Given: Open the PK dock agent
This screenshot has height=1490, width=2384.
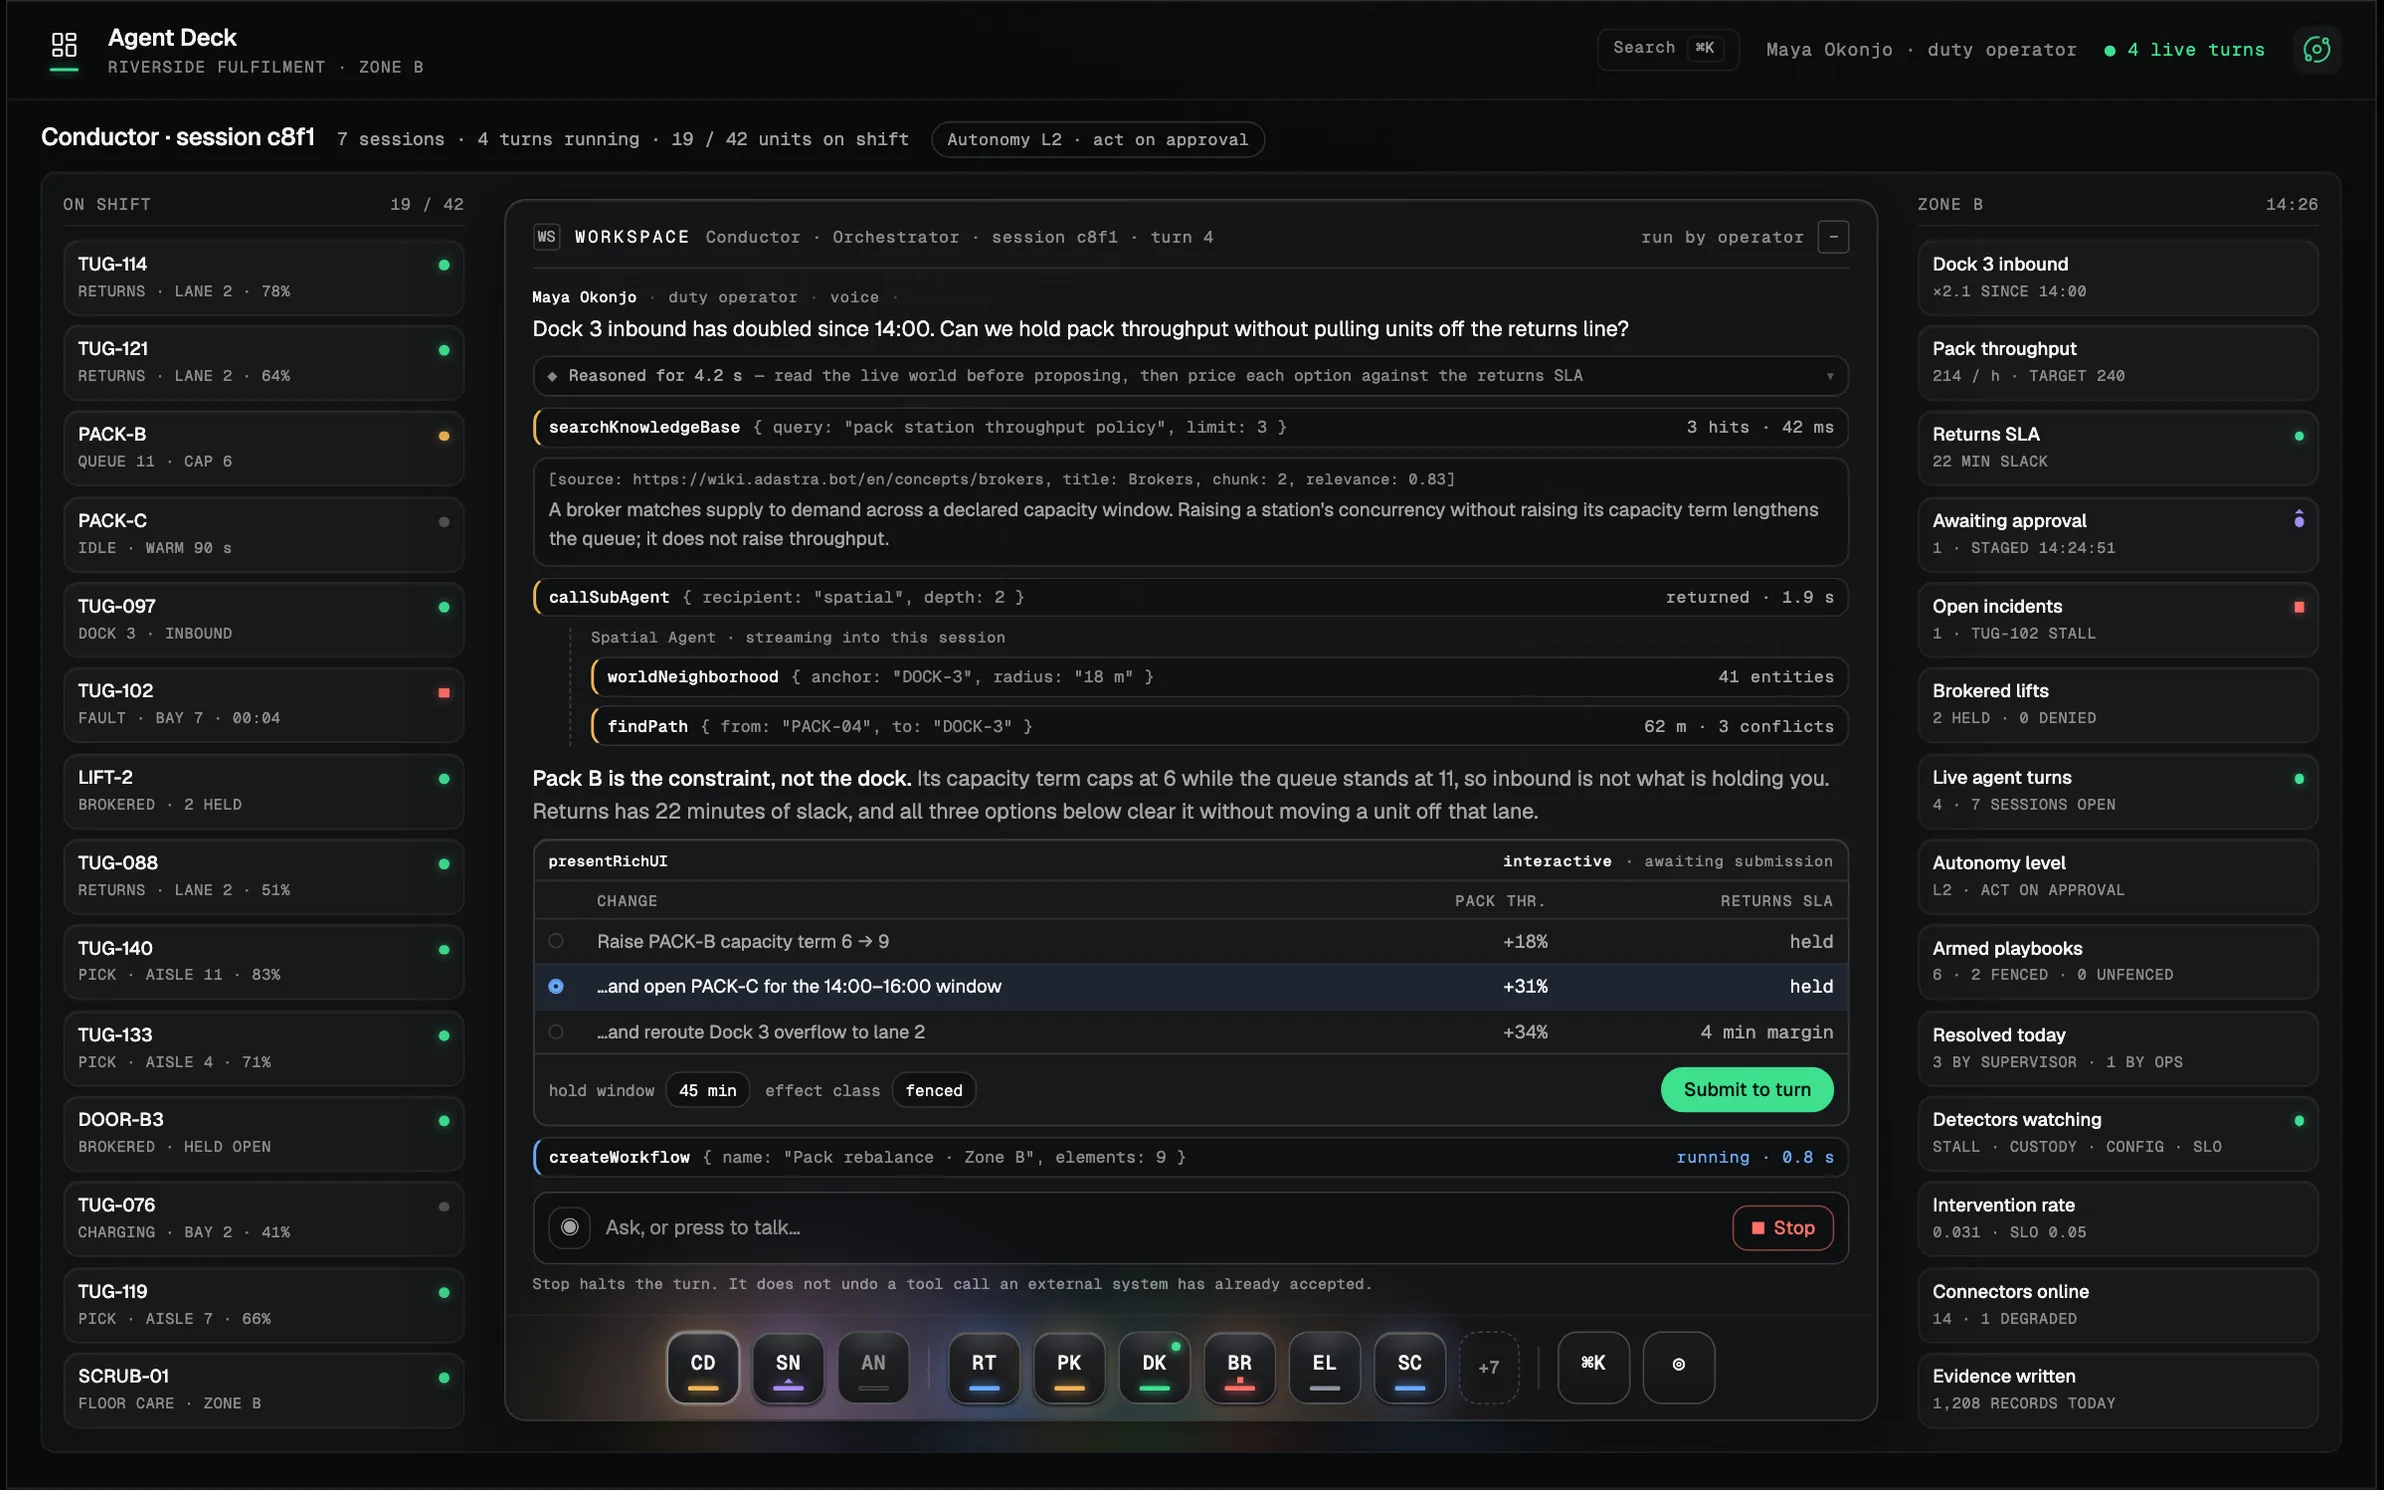Looking at the screenshot, I should [x=1068, y=1366].
